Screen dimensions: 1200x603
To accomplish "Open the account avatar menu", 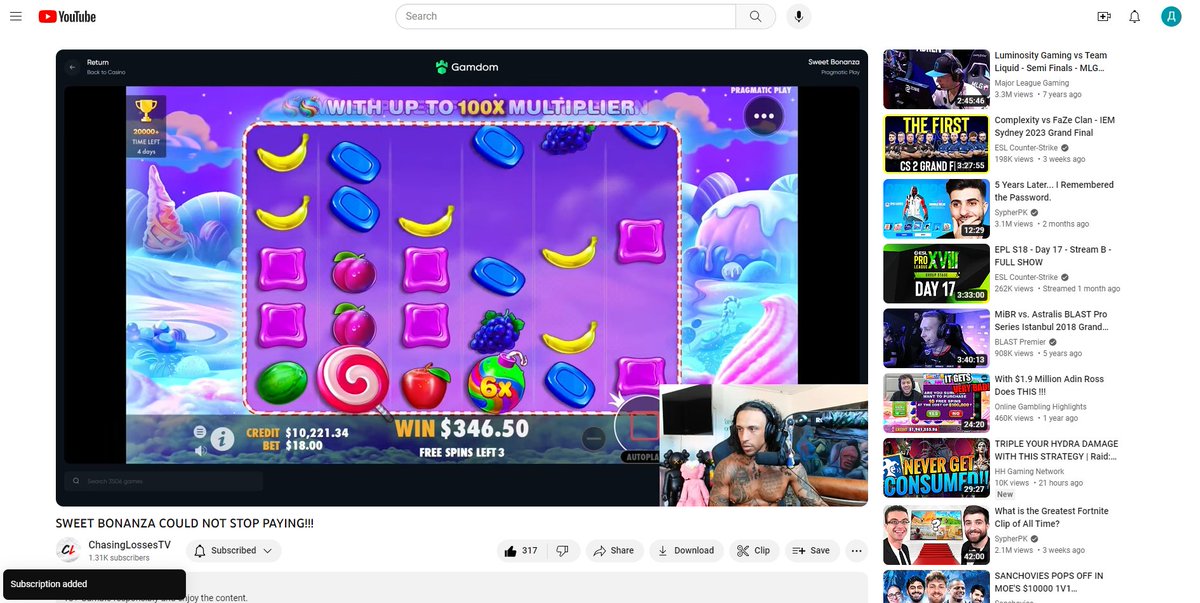I will (1171, 16).
